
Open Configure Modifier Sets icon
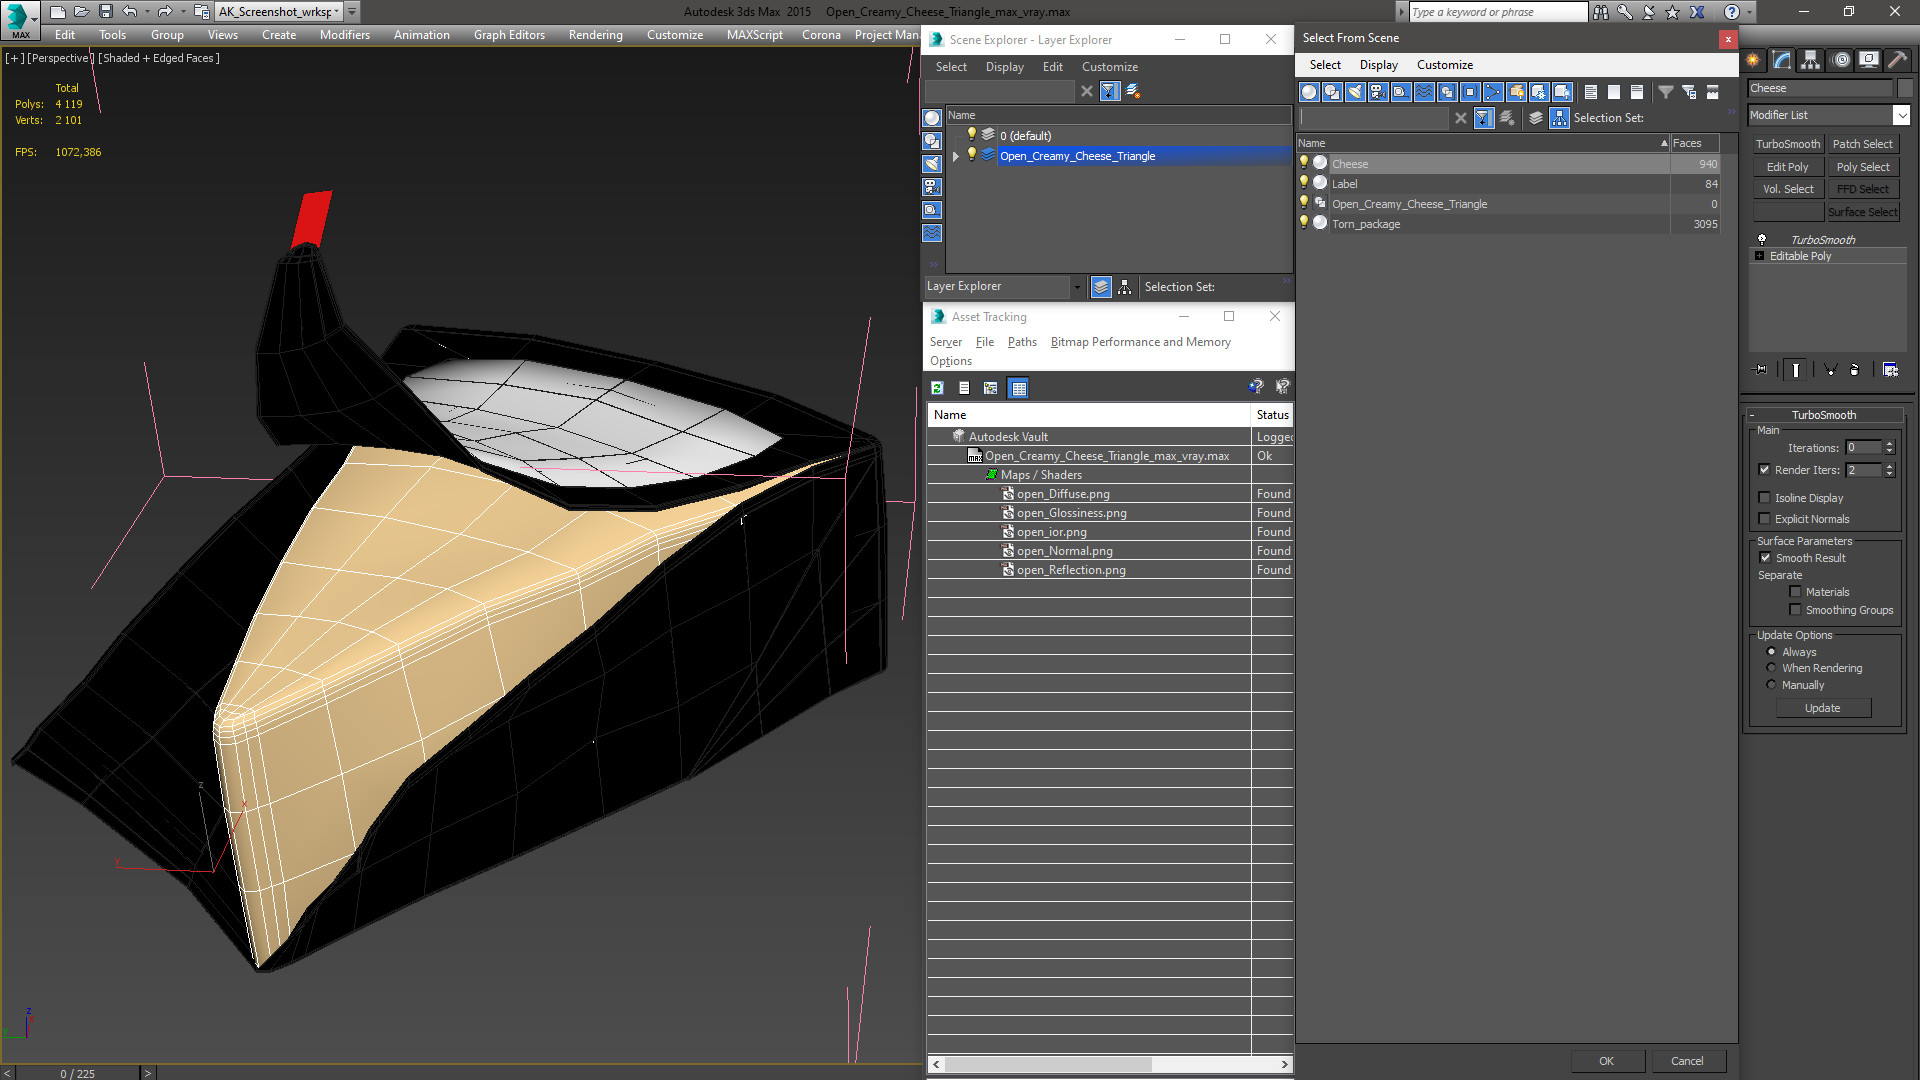(x=1890, y=370)
